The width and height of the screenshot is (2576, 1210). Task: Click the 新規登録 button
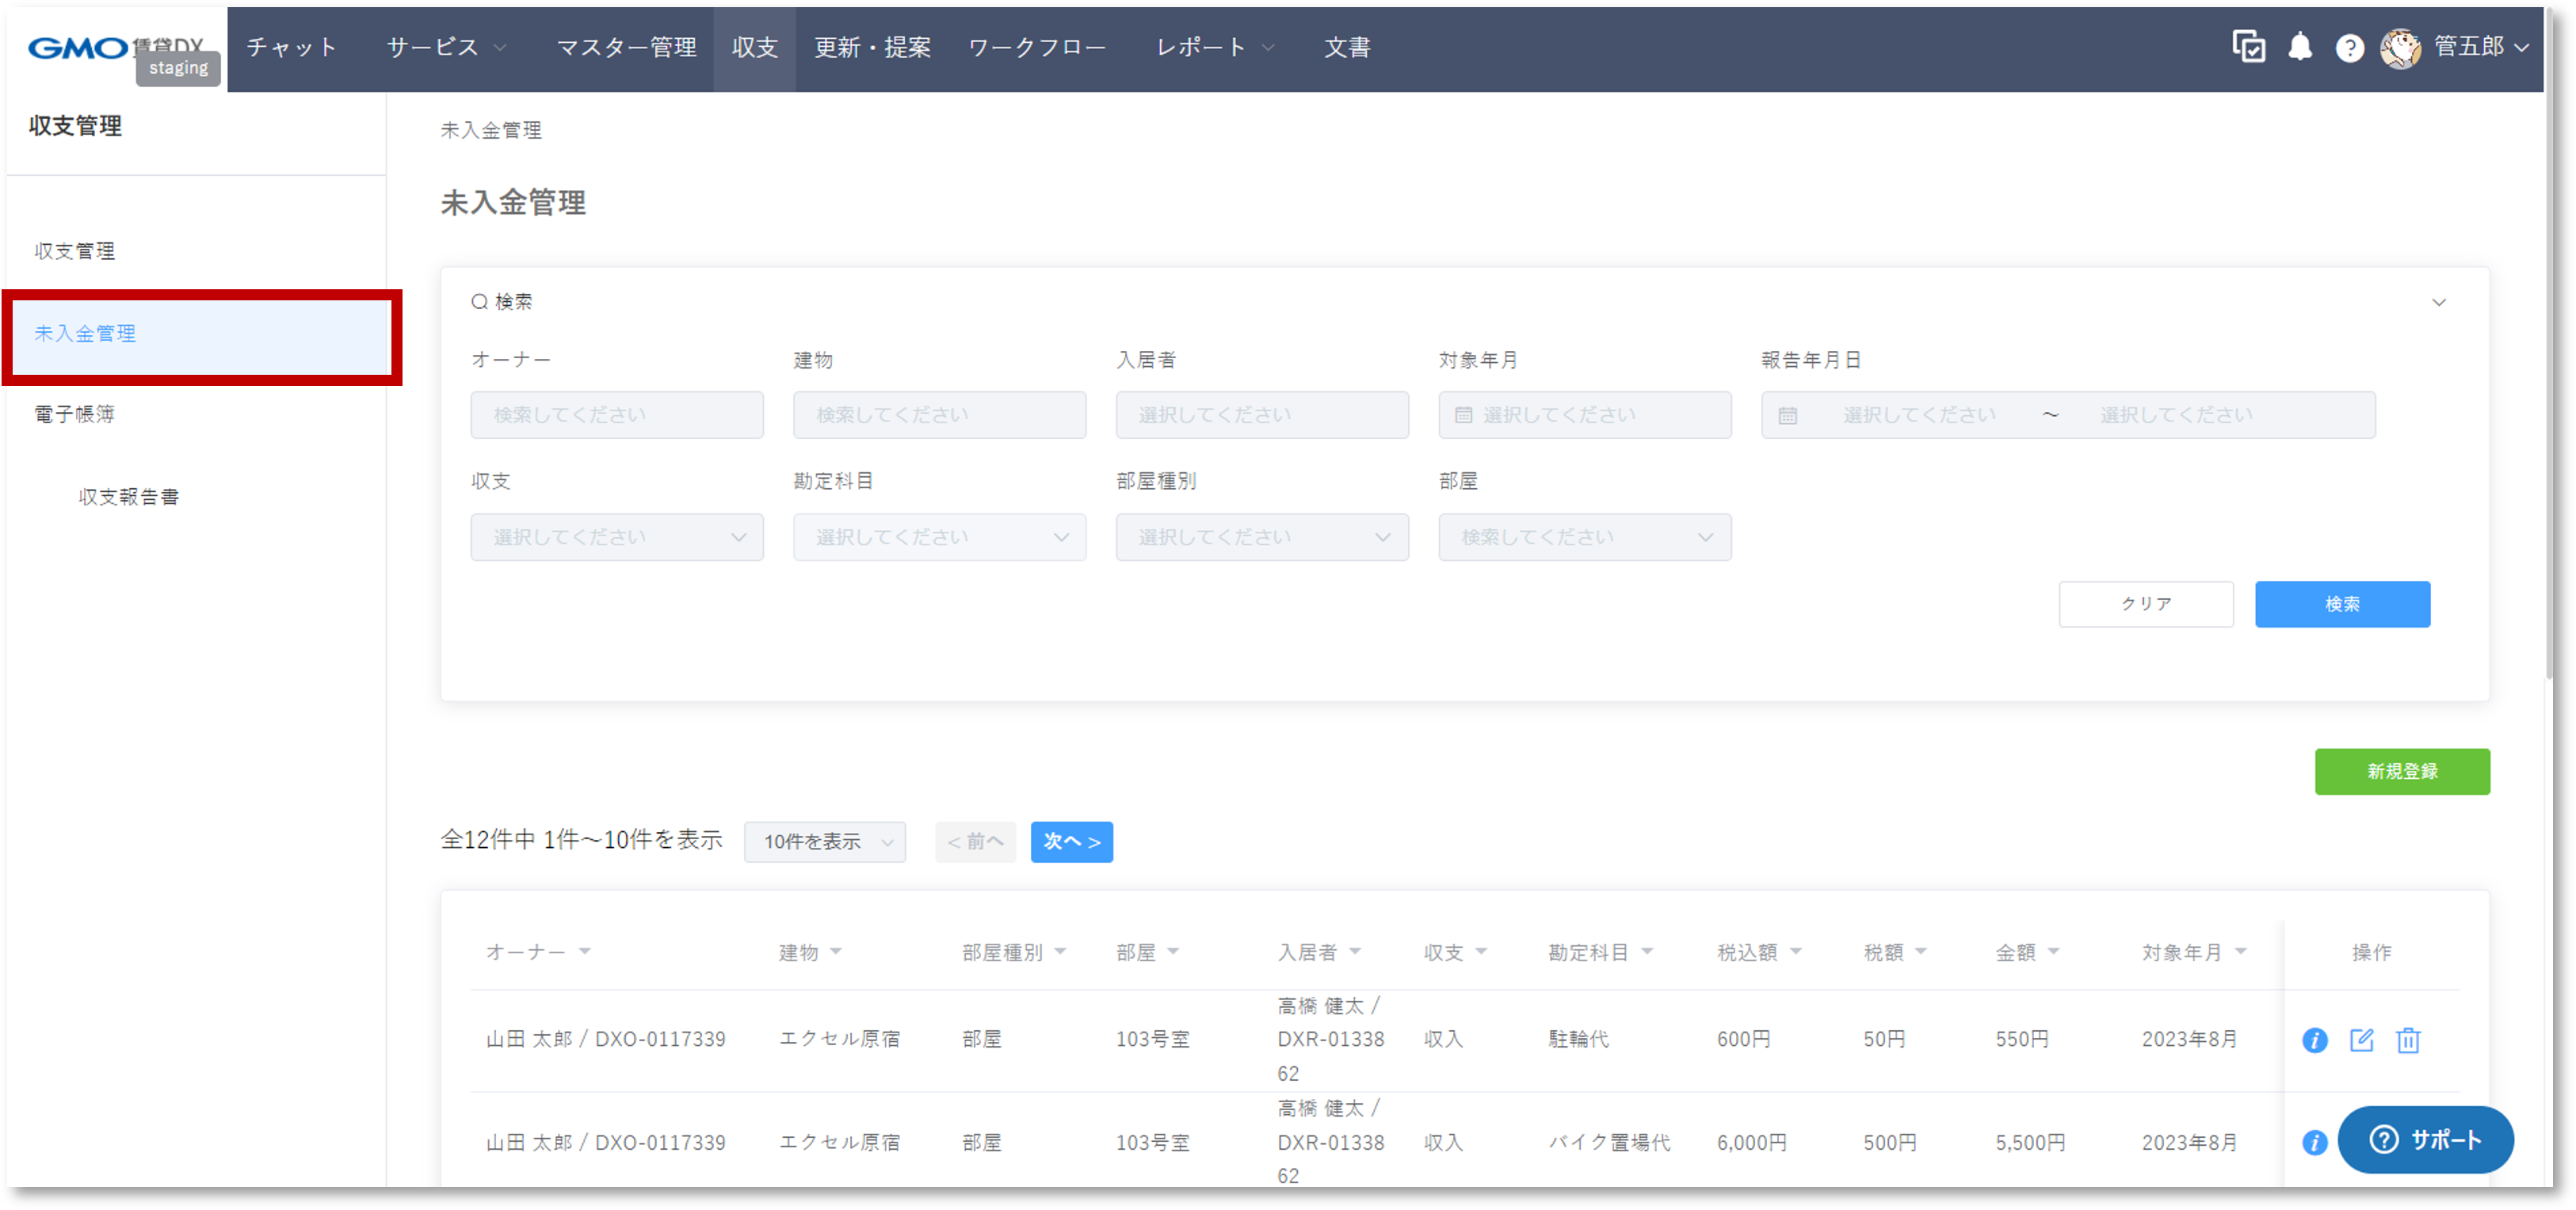tap(2403, 771)
